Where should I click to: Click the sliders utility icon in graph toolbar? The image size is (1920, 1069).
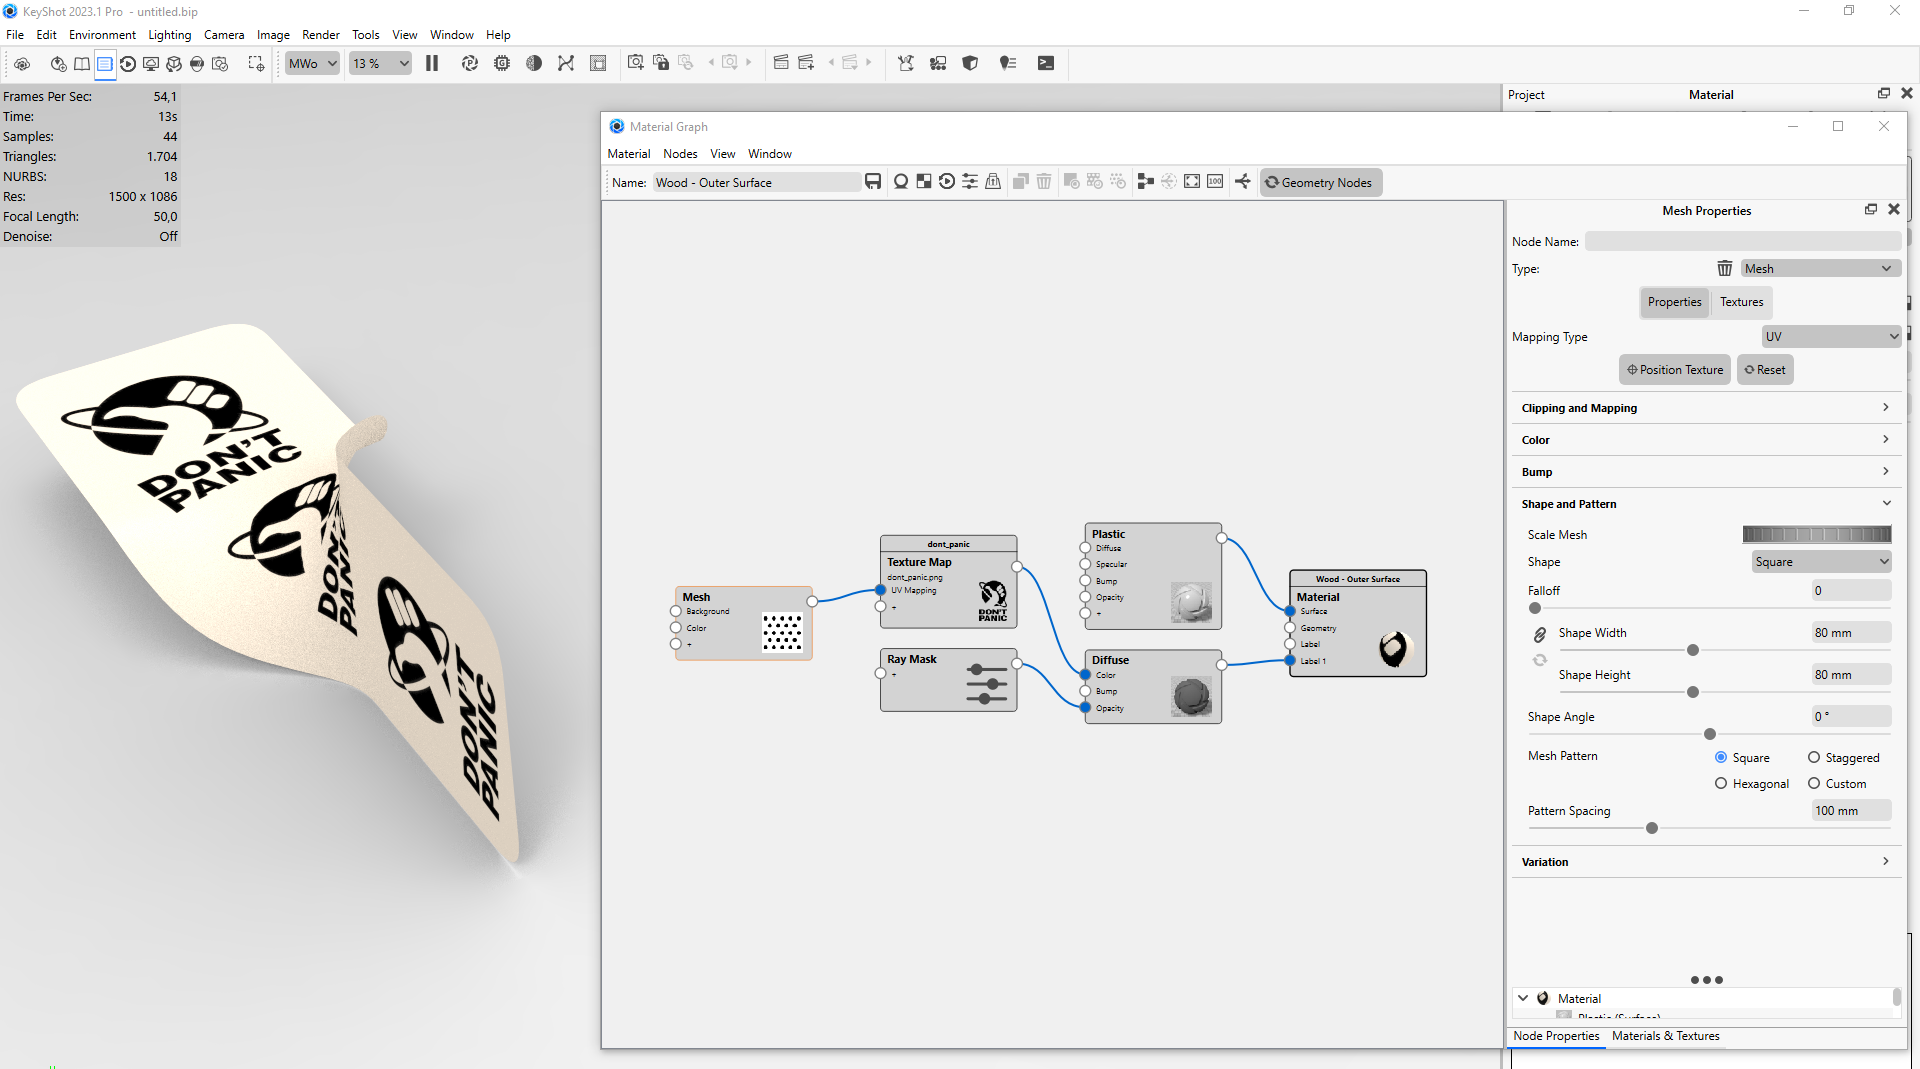[x=970, y=181]
